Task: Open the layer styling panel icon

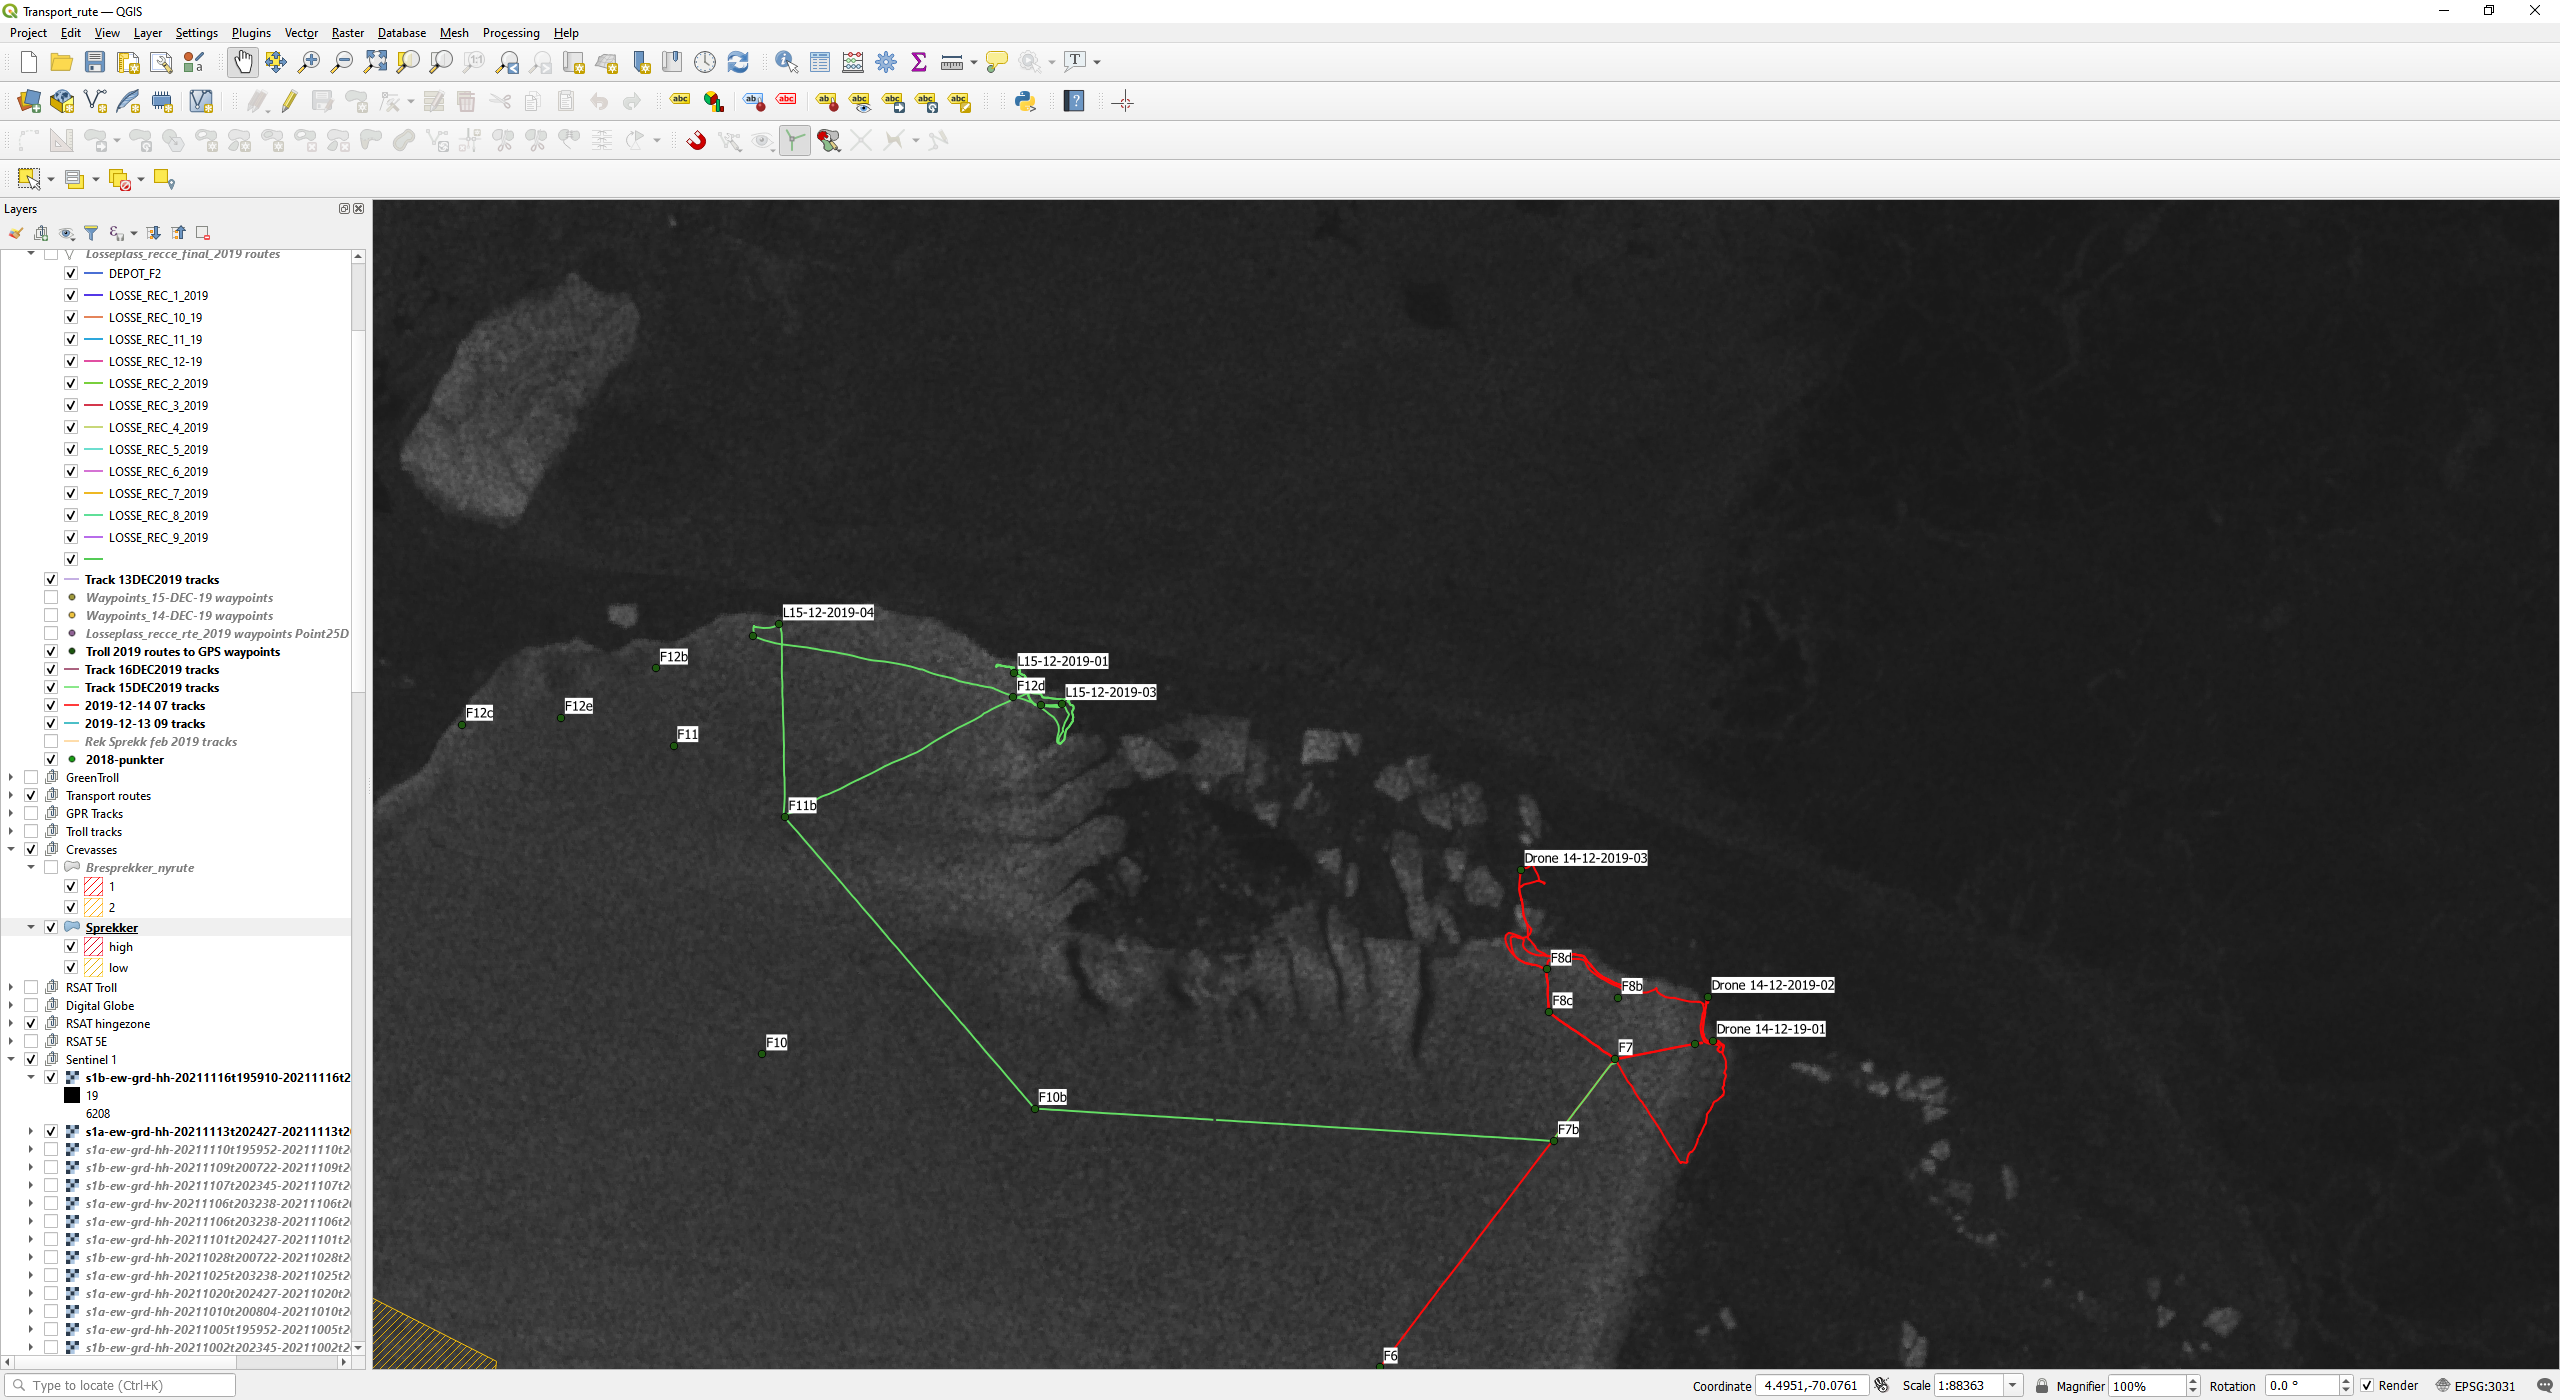Action: tap(16, 233)
